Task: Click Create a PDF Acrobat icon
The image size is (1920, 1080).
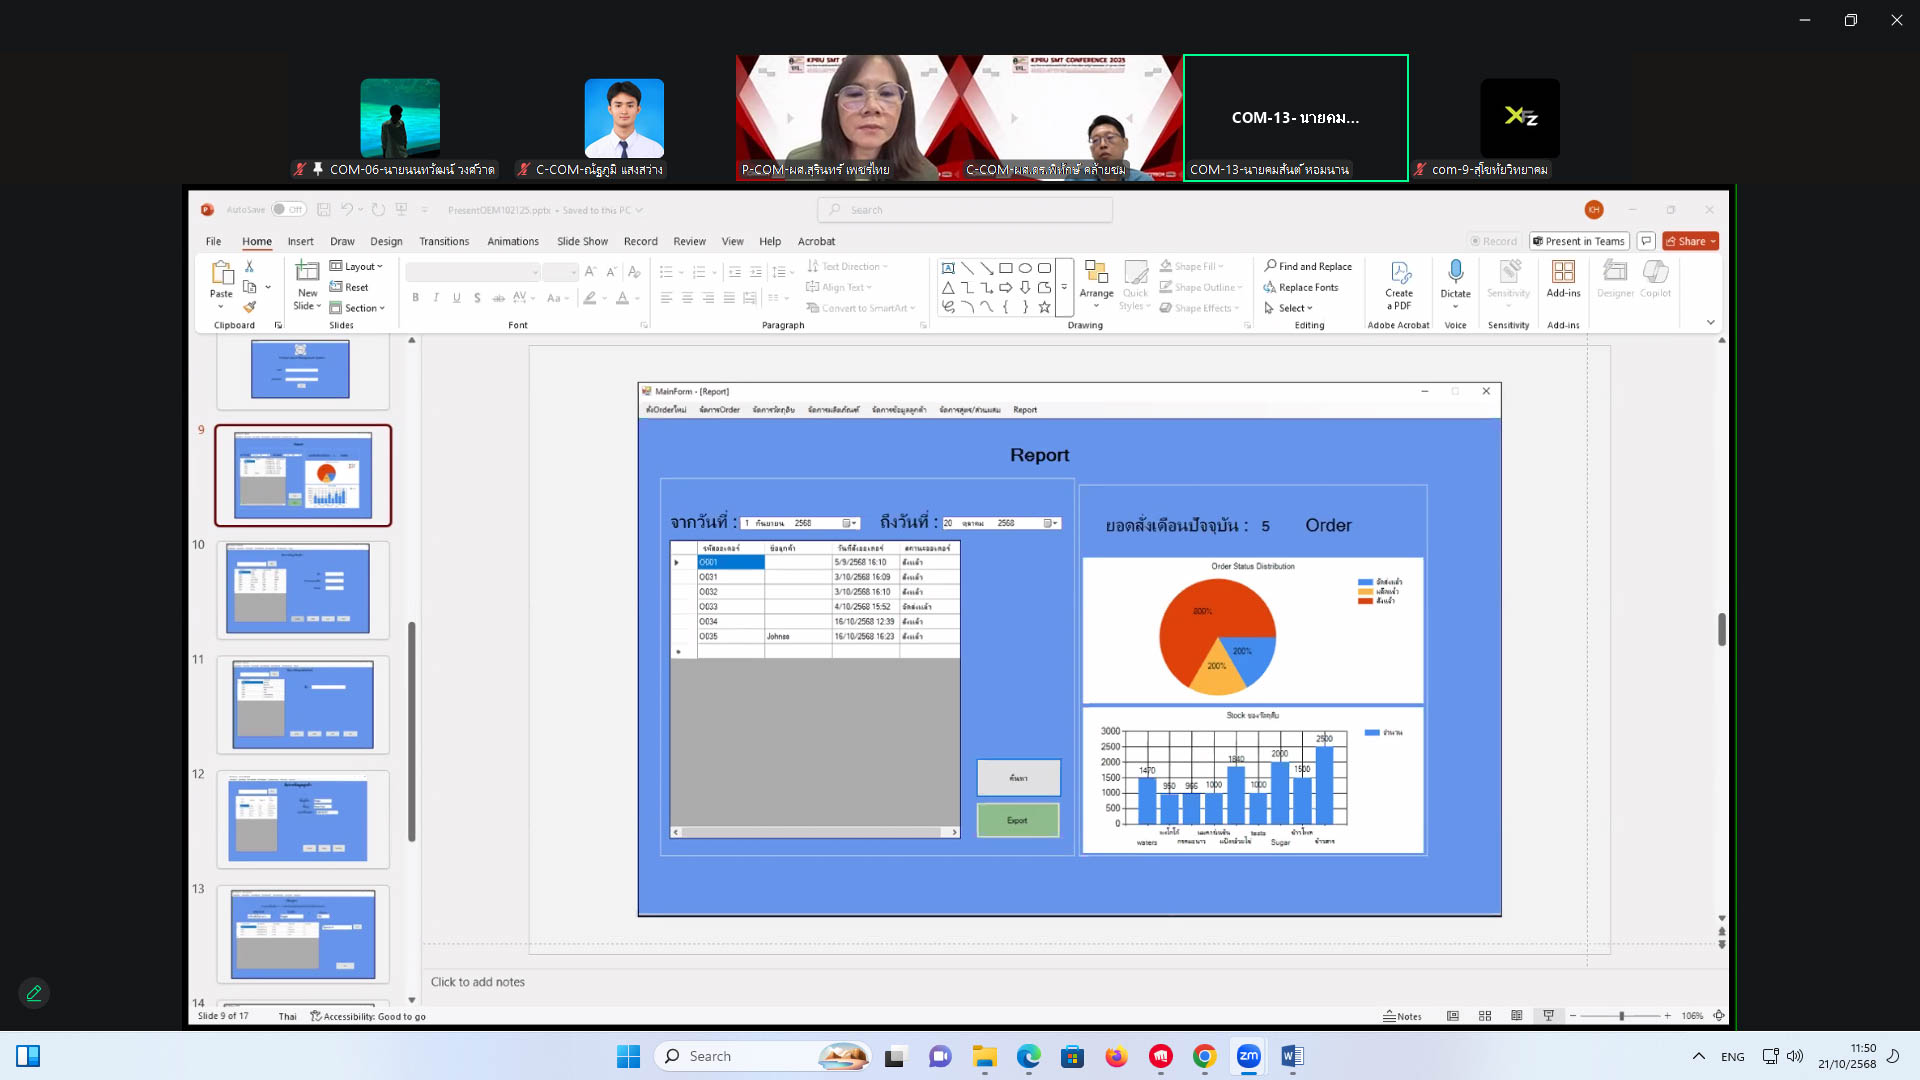Action: tap(1399, 274)
